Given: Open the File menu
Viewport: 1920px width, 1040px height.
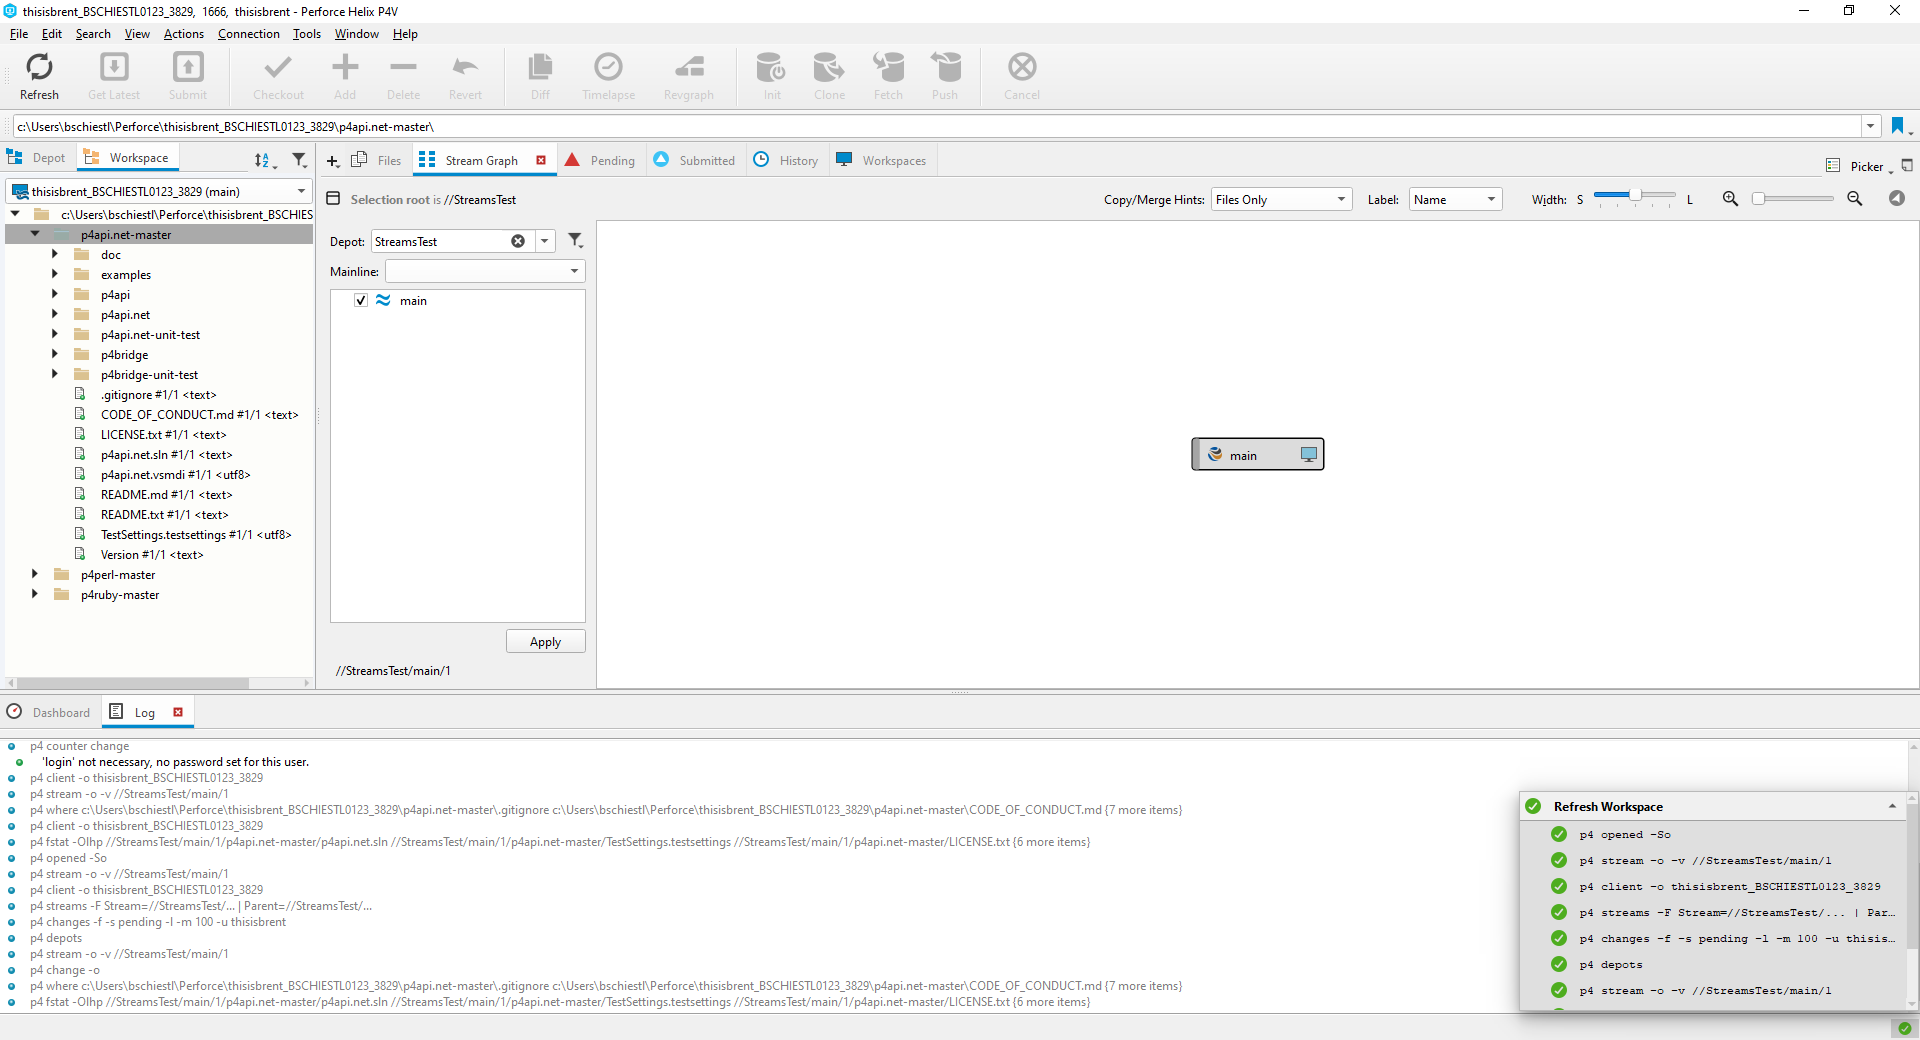Looking at the screenshot, I should tap(19, 33).
